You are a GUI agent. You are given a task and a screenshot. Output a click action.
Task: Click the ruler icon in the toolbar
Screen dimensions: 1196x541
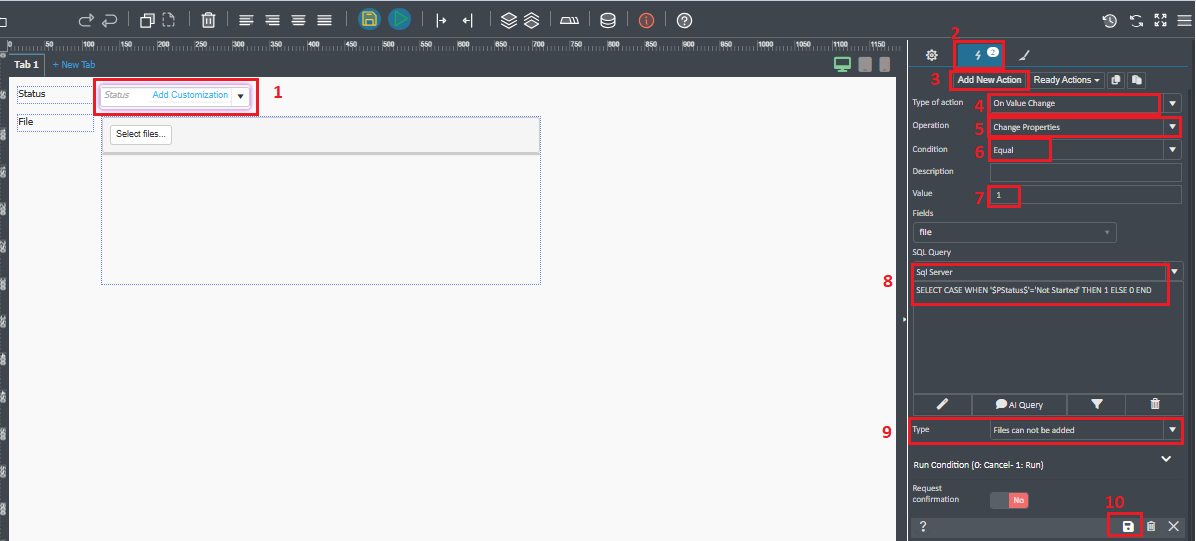coord(569,21)
